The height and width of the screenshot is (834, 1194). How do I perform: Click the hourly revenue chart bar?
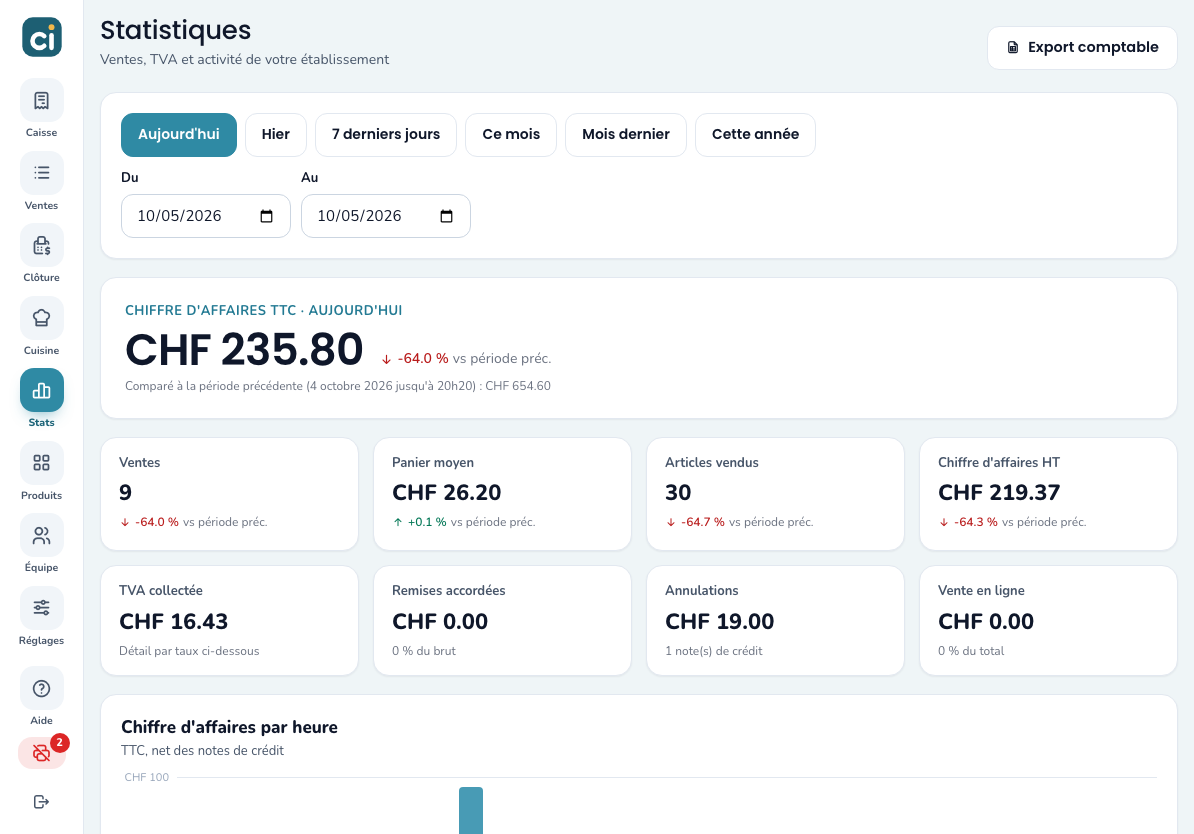tap(471, 810)
